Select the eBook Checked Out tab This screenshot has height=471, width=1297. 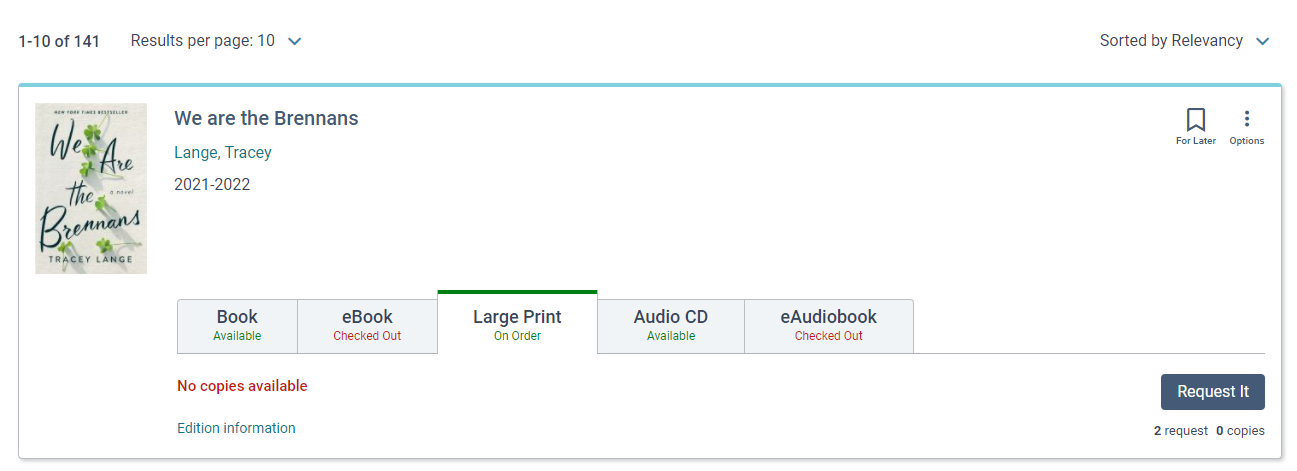[x=367, y=326]
